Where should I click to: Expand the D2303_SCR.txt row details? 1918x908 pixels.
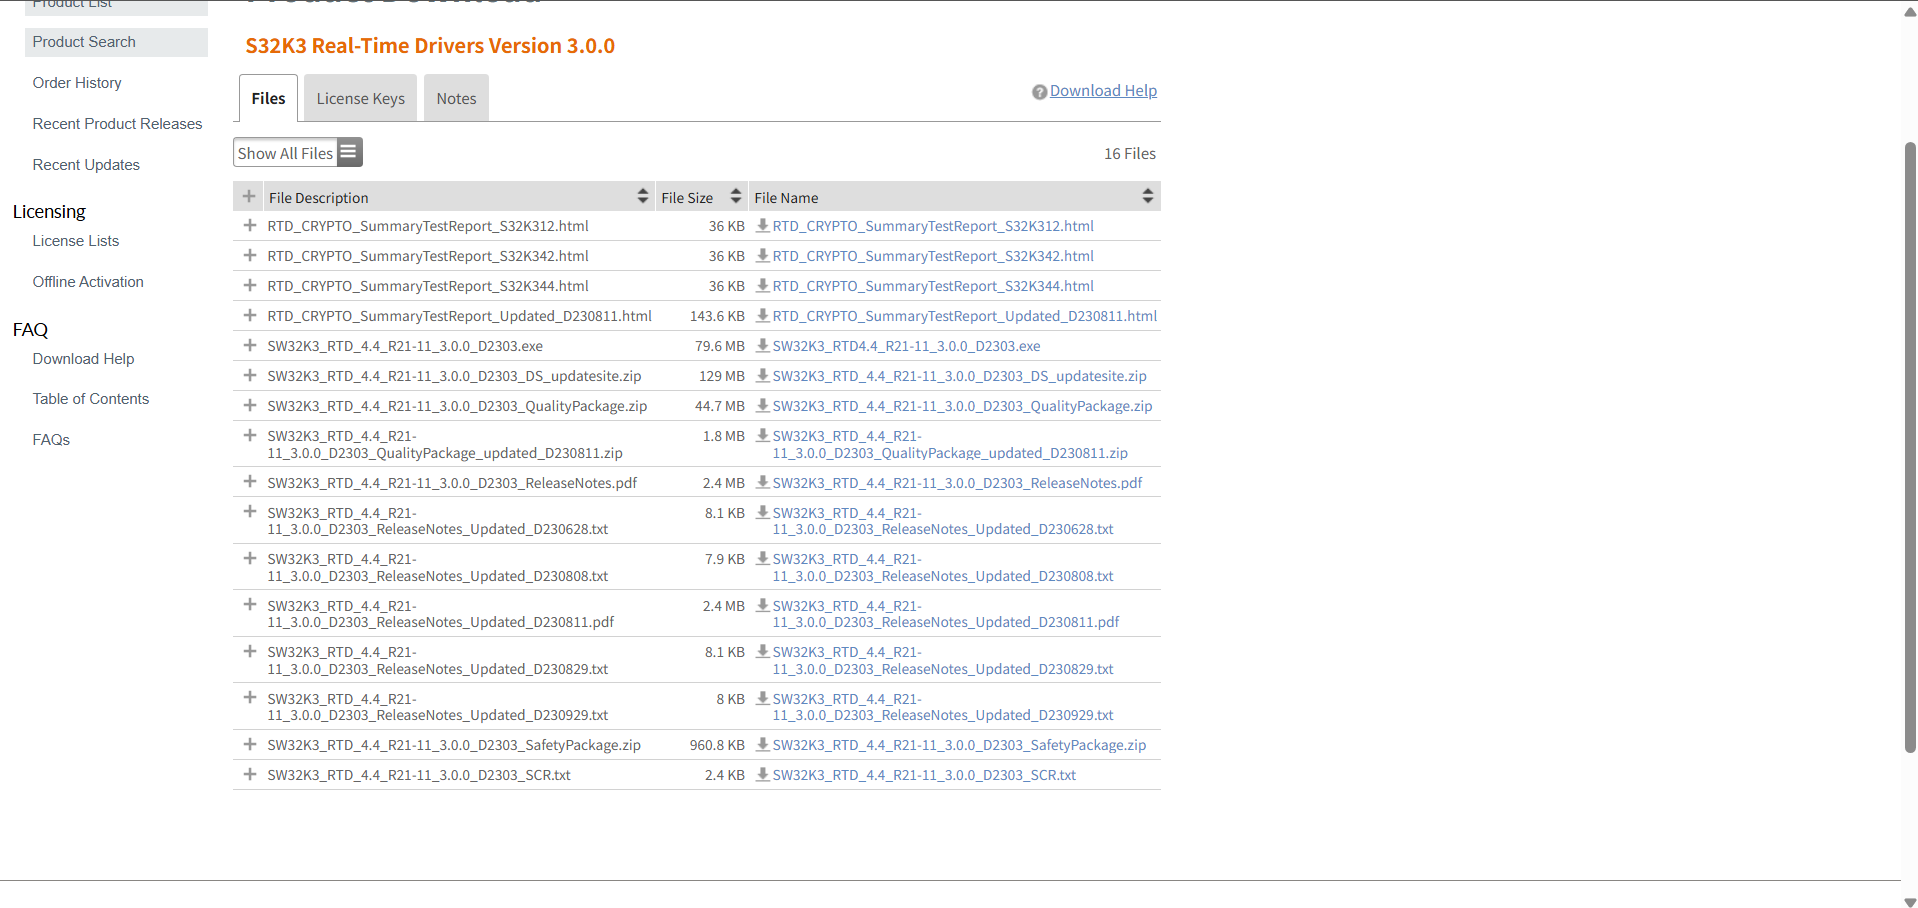250,774
